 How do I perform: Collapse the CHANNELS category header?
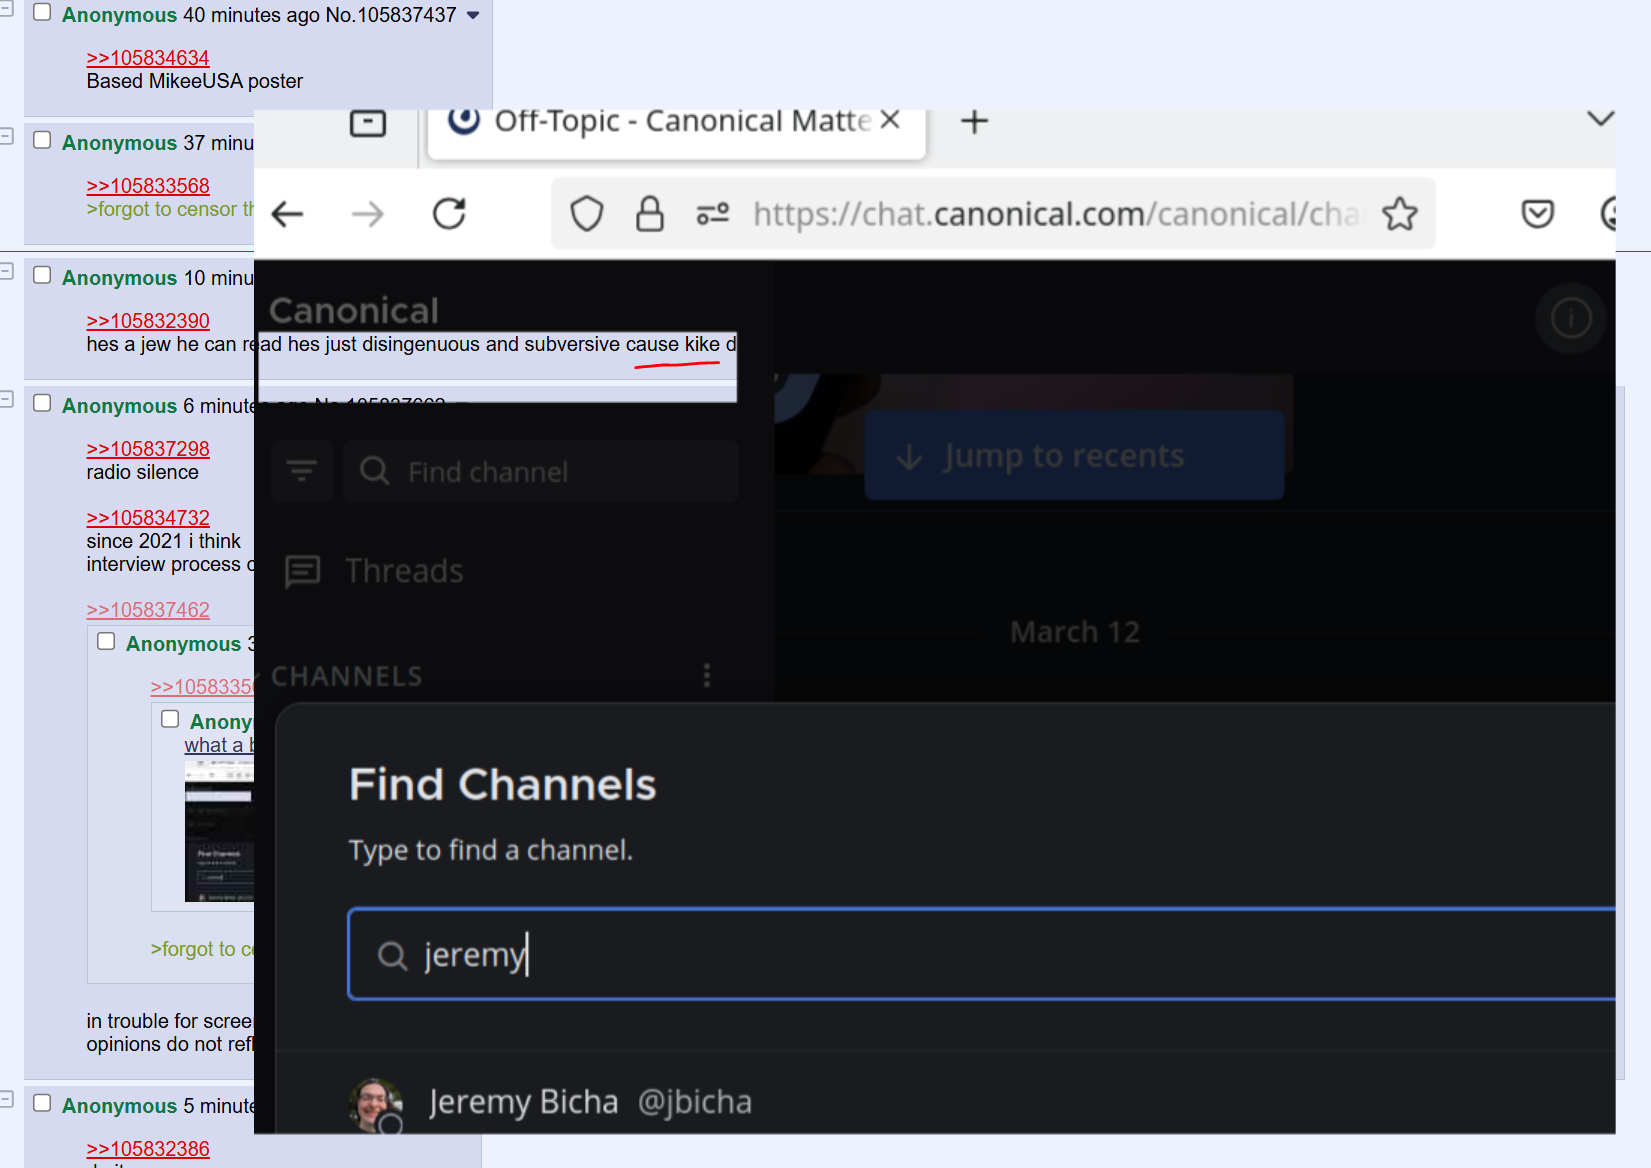pos(346,677)
